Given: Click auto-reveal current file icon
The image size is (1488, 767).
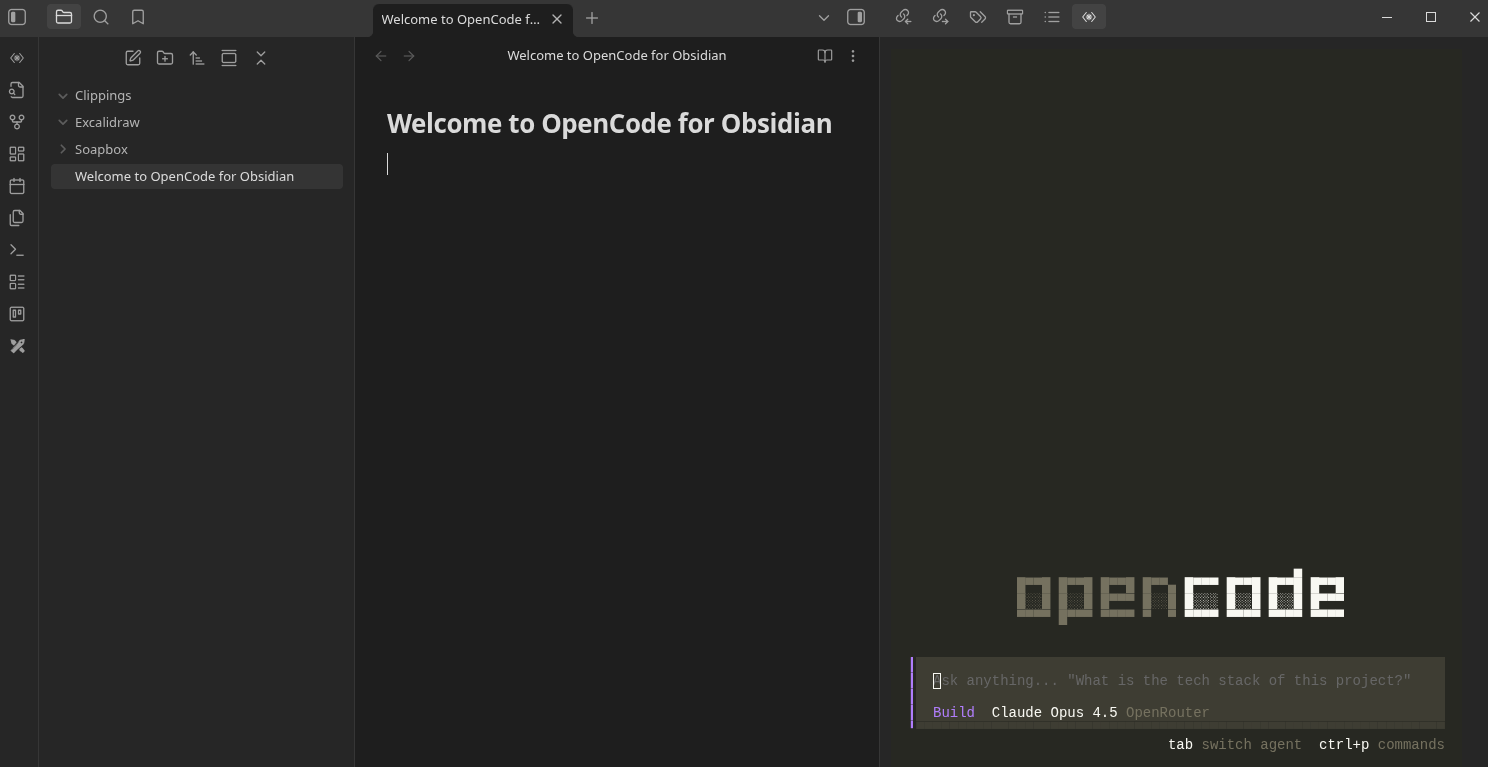Looking at the screenshot, I should [x=229, y=58].
